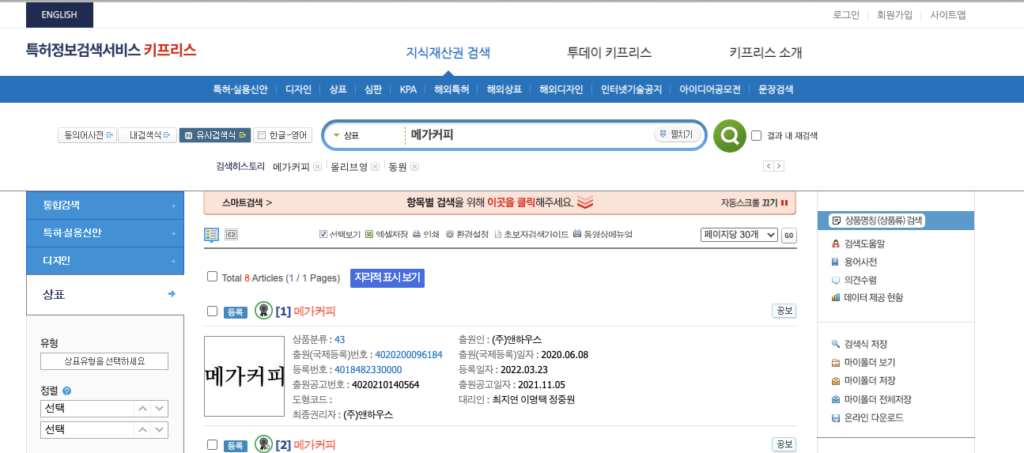Viewport: 1024px width, 453px height.
Task: Click the search input containing 메가커피
Action: pos(529,136)
